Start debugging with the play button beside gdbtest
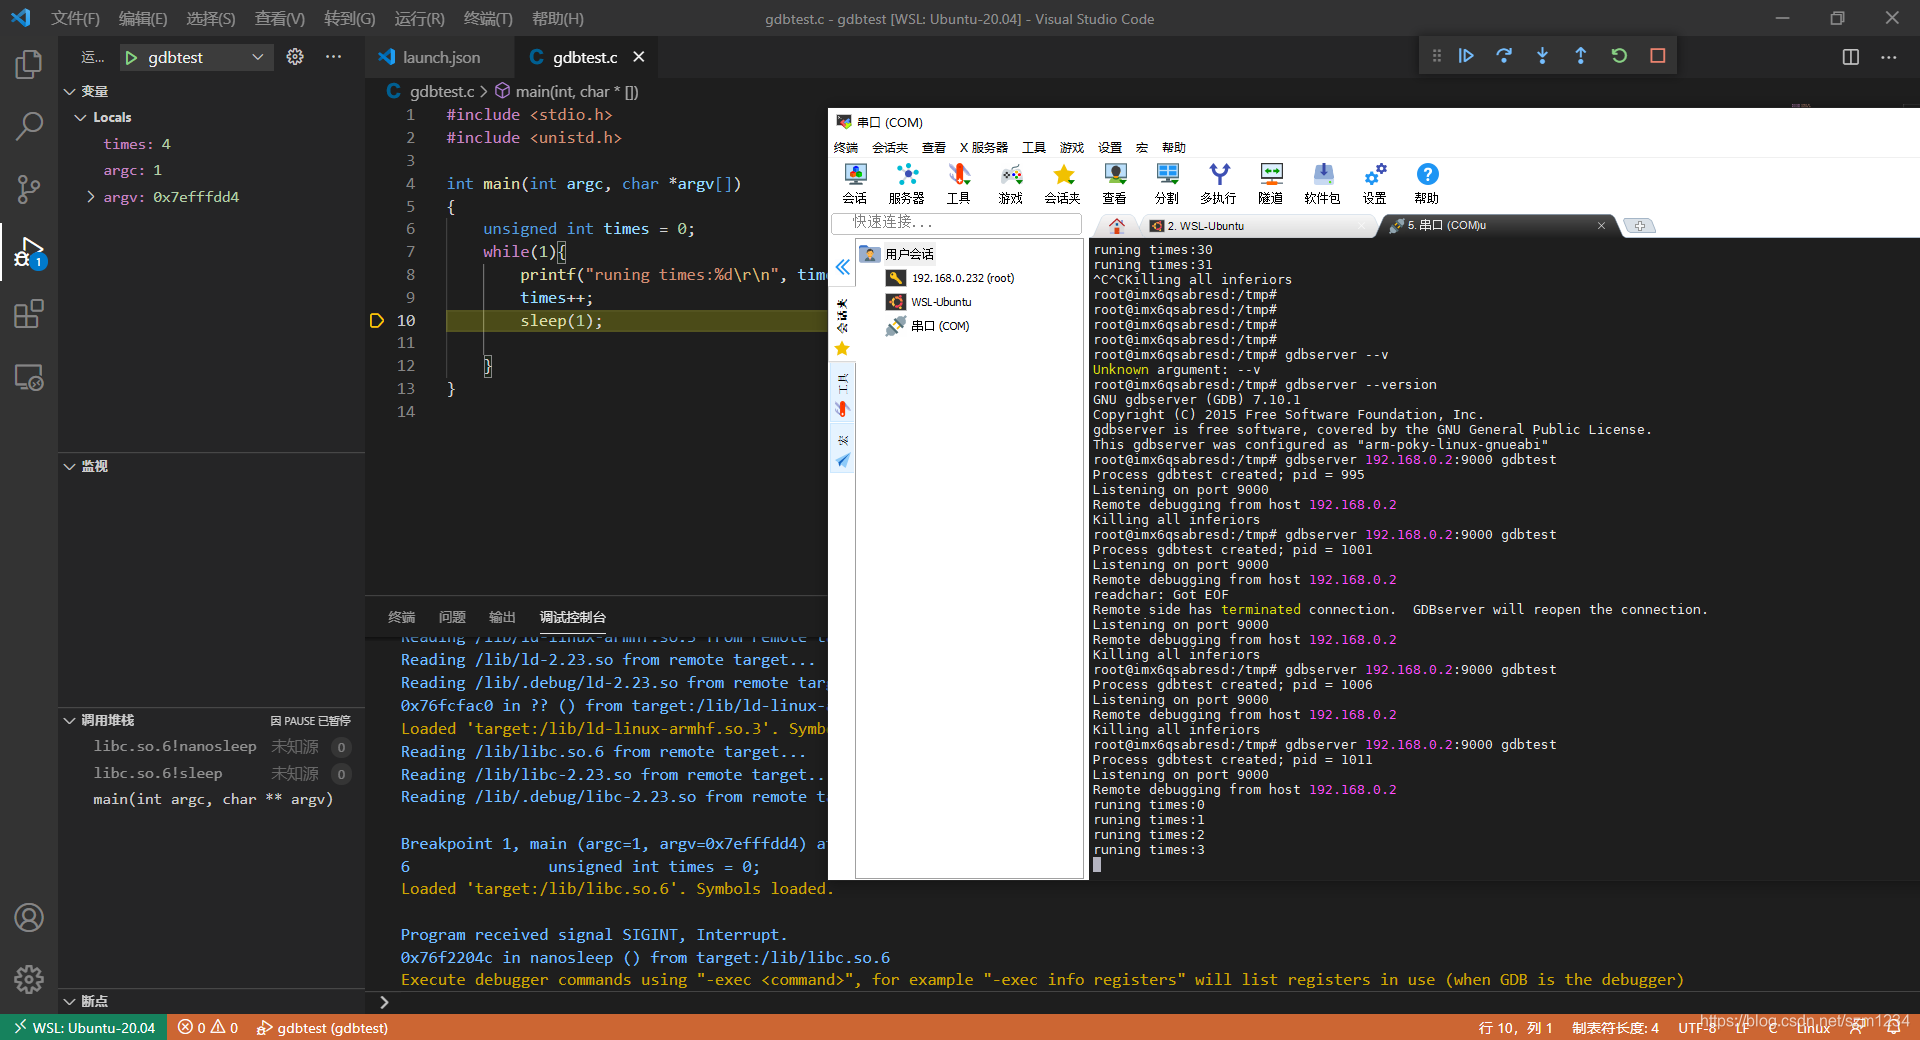1920x1040 pixels. pyautogui.click(x=131, y=57)
